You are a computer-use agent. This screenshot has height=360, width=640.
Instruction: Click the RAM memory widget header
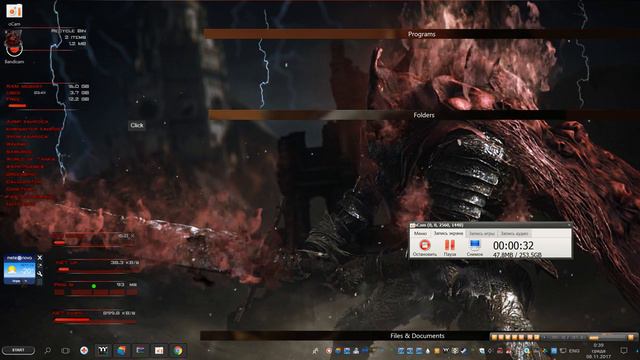click(x=24, y=86)
